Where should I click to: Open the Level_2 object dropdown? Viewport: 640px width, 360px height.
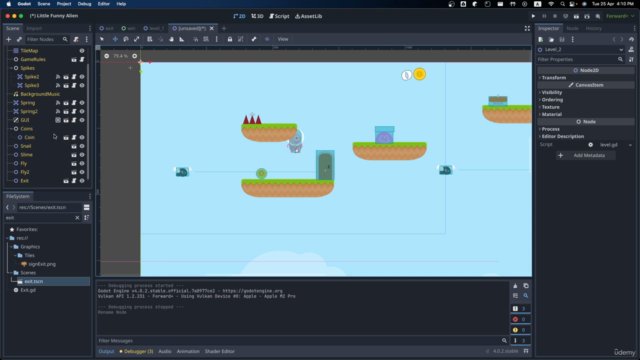point(581,49)
